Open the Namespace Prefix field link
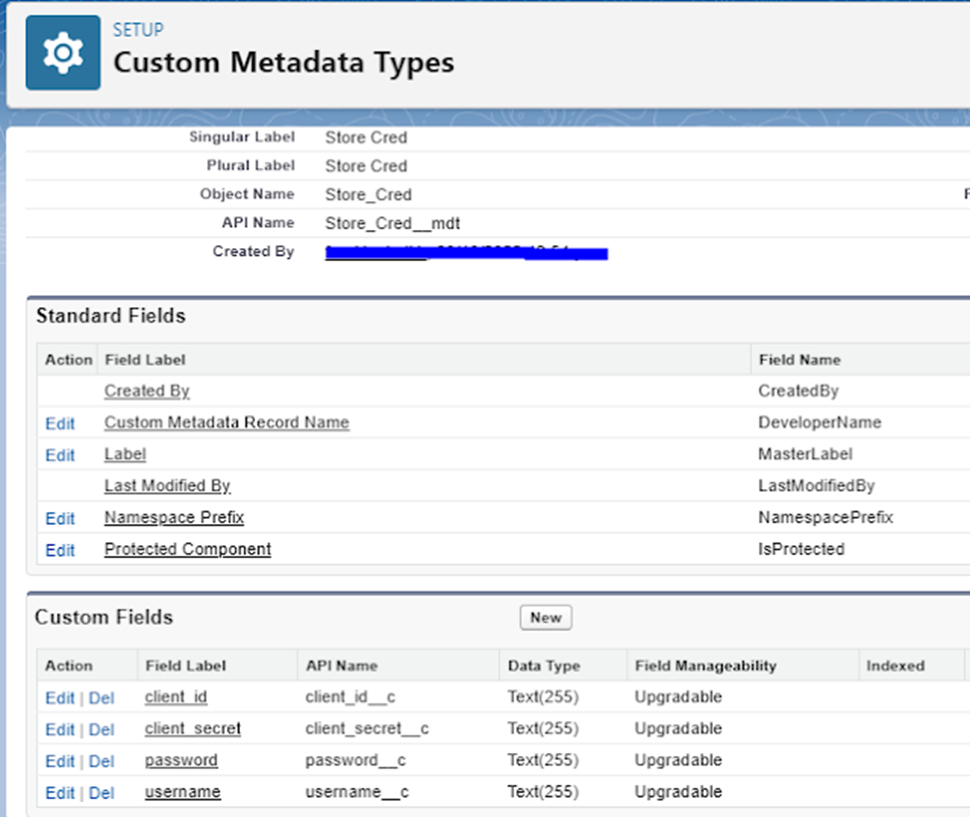This screenshot has width=970, height=817. [x=174, y=518]
